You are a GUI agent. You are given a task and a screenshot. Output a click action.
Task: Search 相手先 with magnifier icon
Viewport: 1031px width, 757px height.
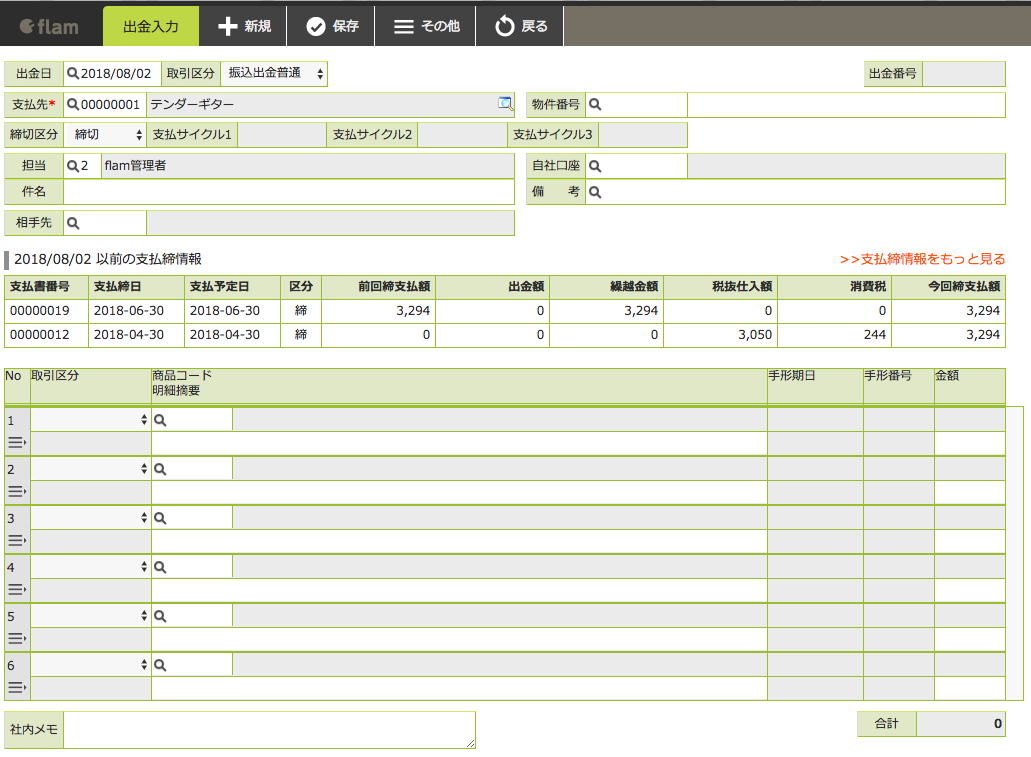point(73,223)
